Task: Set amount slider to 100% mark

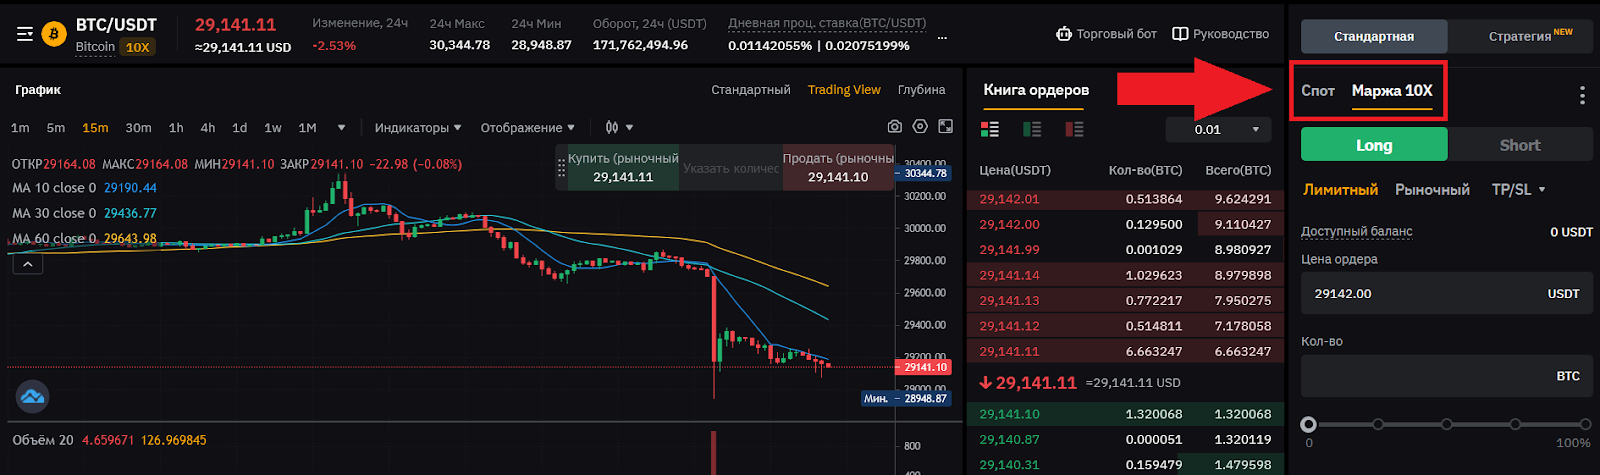Action: tap(1585, 424)
